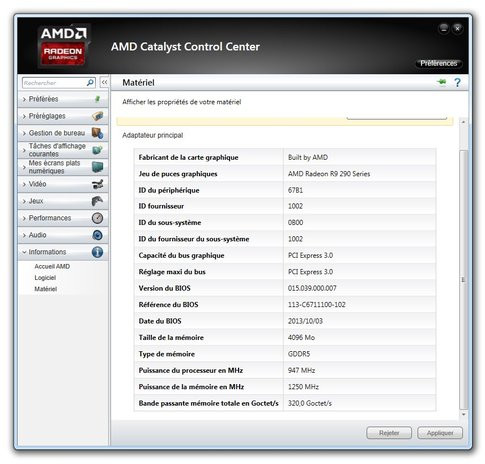Select Matériel under Informations

[x=46, y=289]
